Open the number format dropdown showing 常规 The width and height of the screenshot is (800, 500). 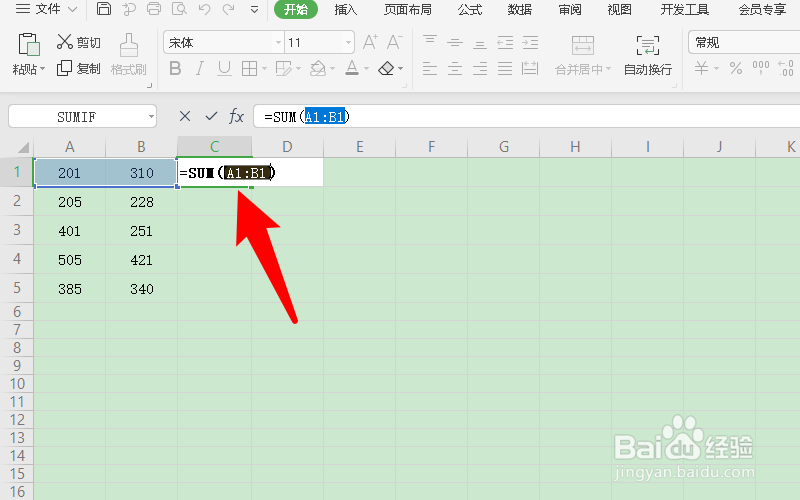[744, 42]
